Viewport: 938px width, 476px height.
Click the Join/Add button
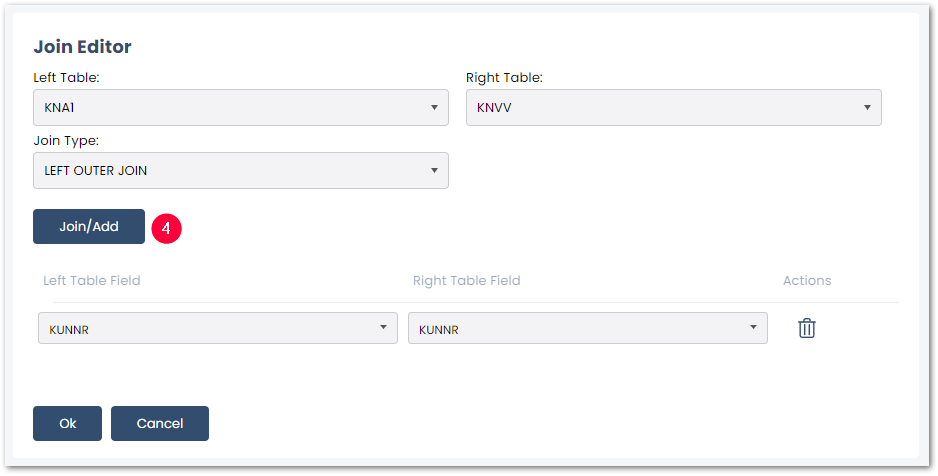pyautogui.click(x=89, y=227)
